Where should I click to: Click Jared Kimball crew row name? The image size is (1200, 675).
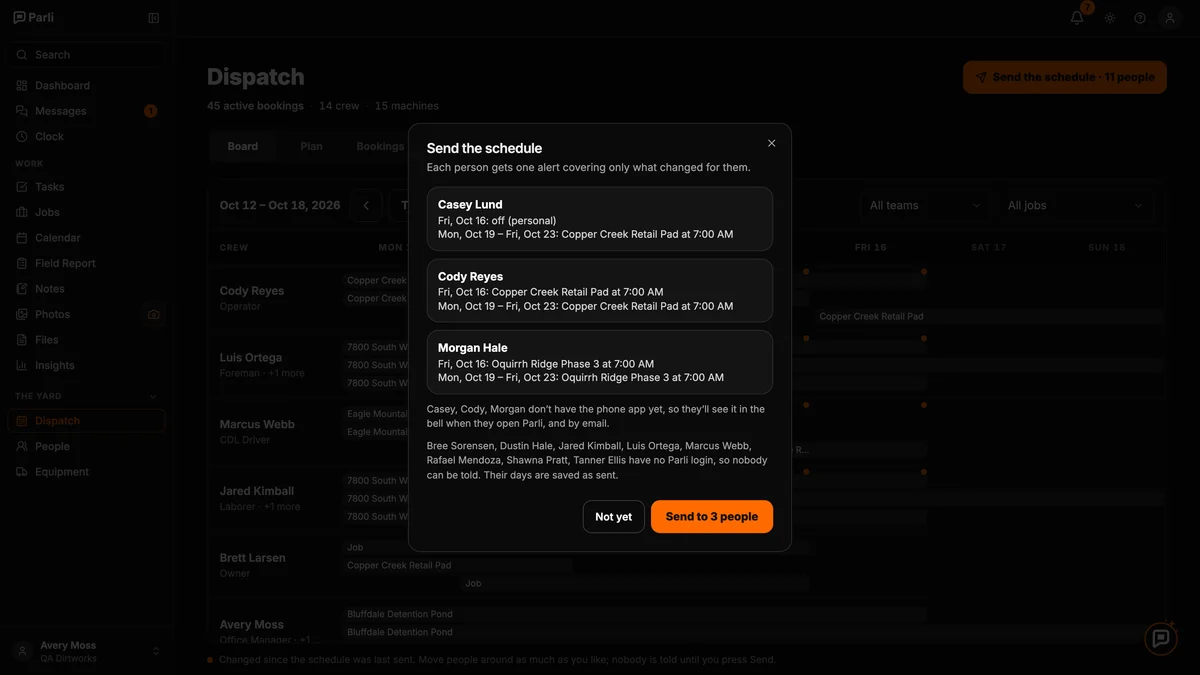point(257,491)
